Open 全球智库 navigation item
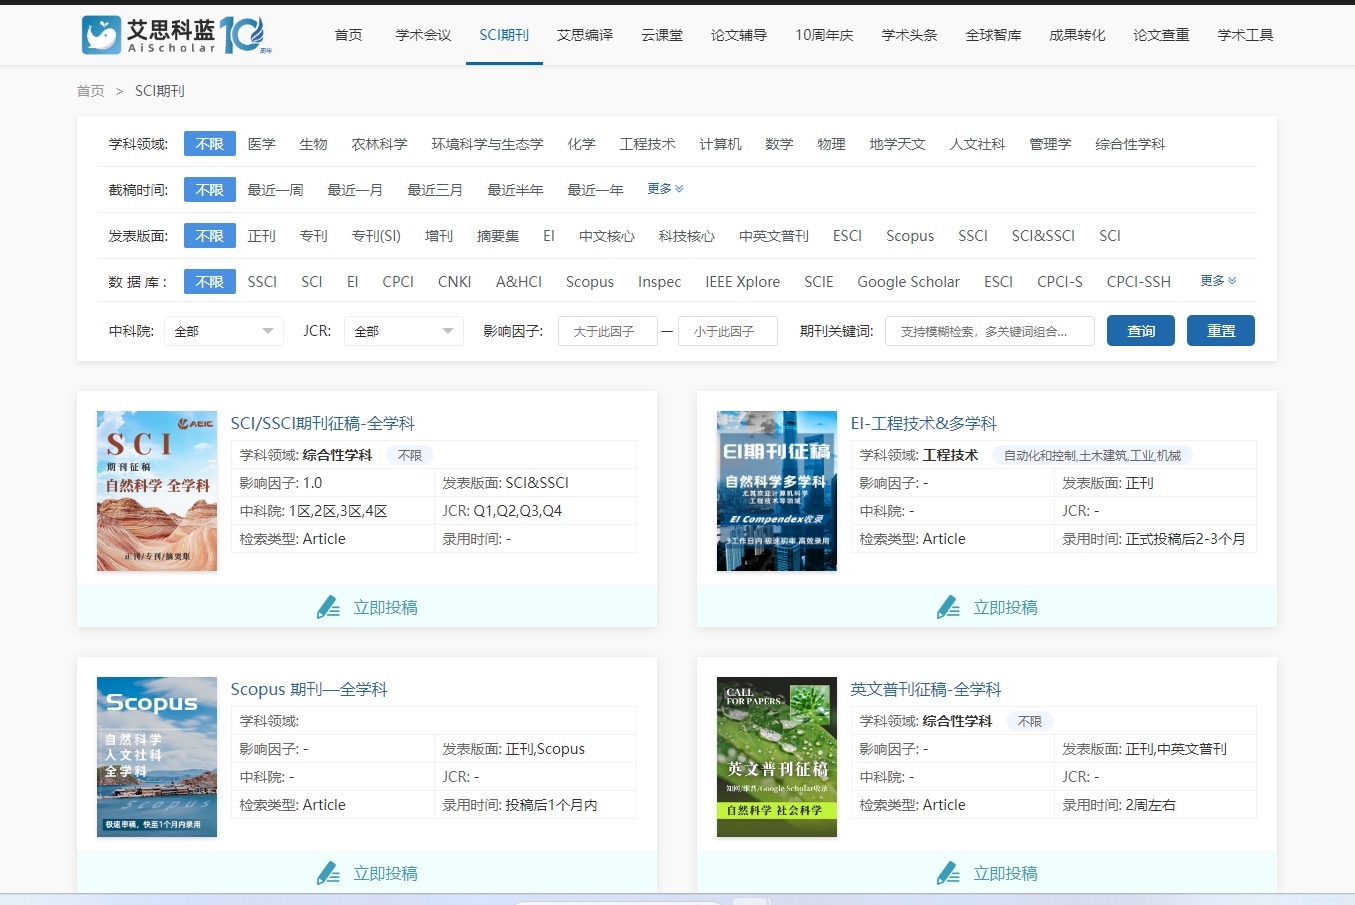Viewport: 1355px width, 905px height. click(993, 35)
